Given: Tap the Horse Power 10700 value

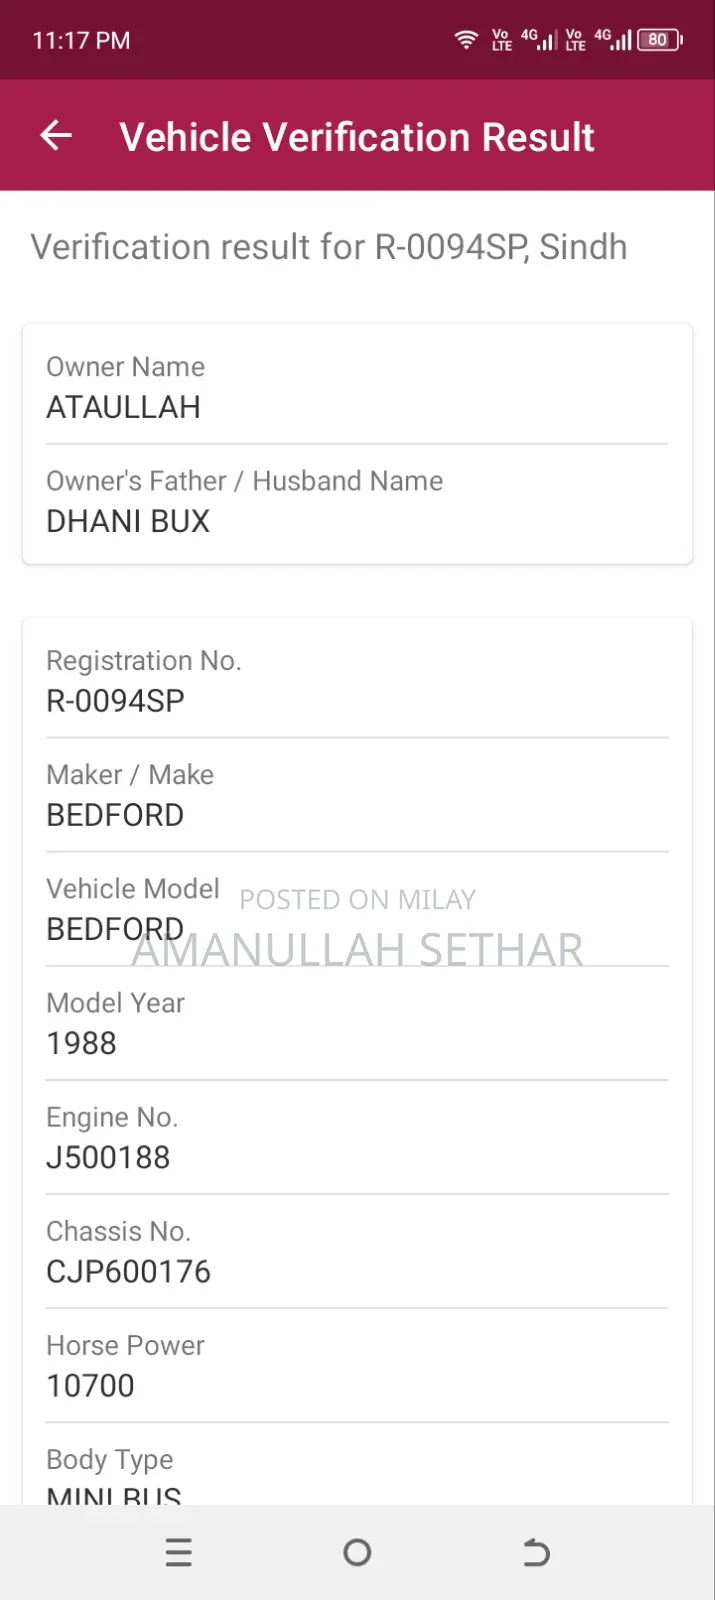Looking at the screenshot, I should click(90, 1385).
